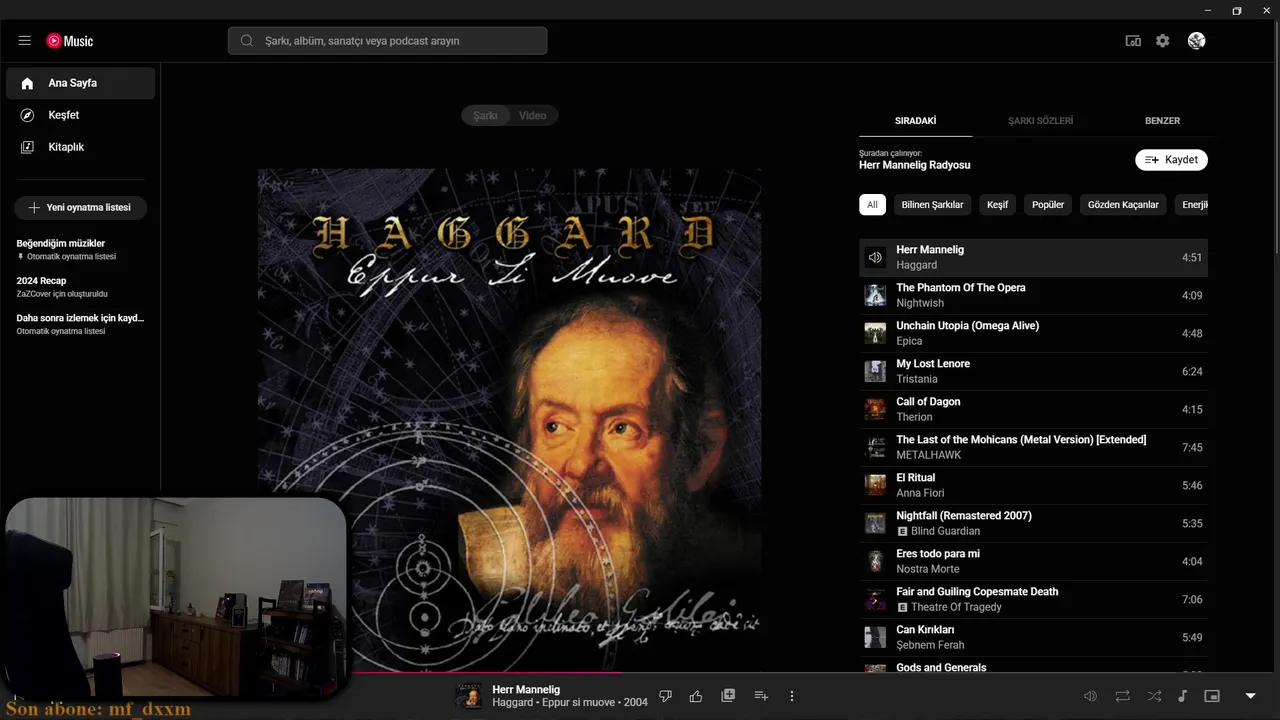
Task: Select the Keşif filter chip
Action: (997, 205)
